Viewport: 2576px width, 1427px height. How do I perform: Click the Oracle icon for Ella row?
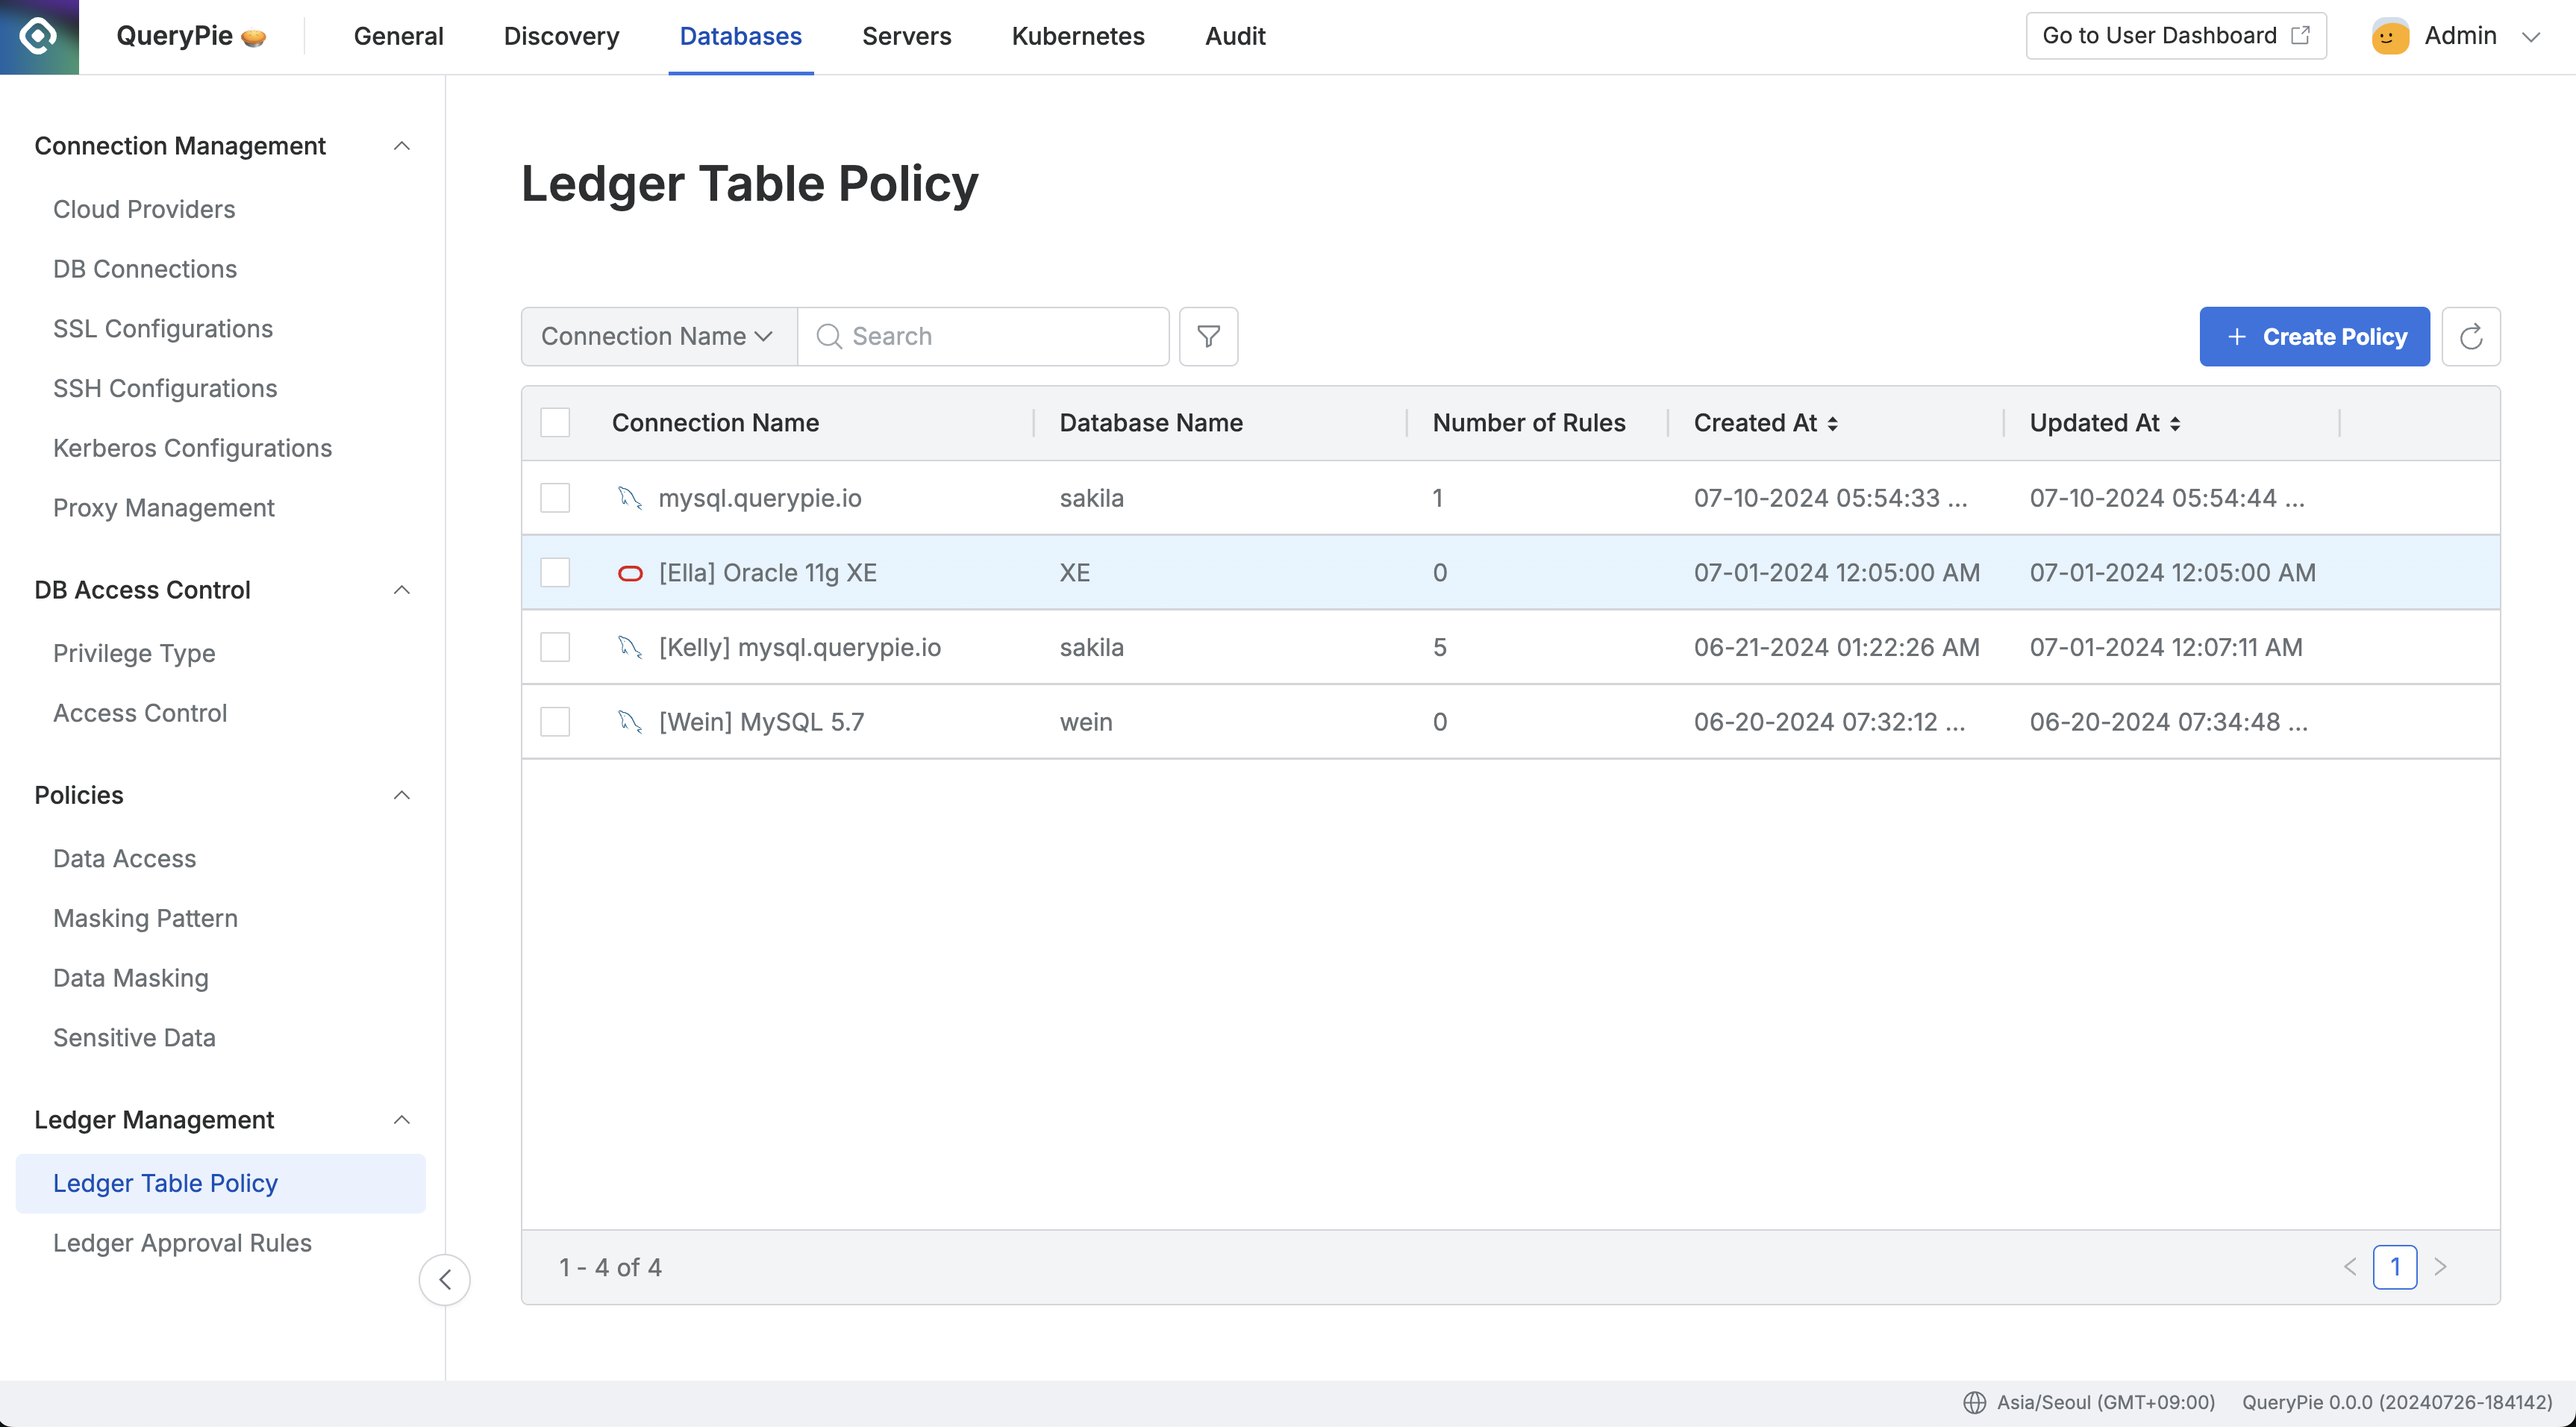point(629,573)
